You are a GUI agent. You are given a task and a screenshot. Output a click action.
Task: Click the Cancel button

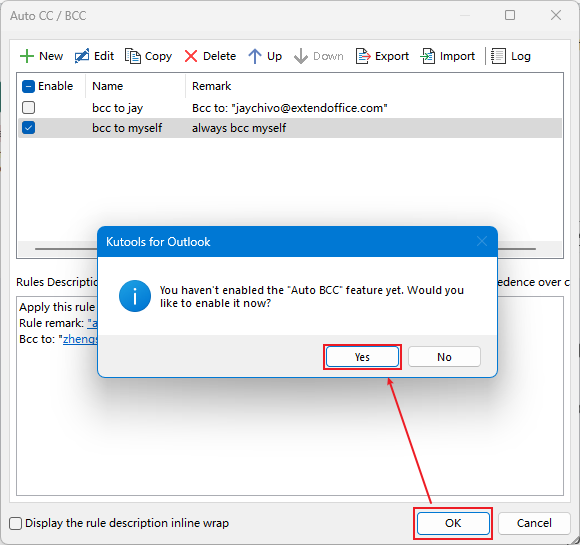click(x=534, y=523)
